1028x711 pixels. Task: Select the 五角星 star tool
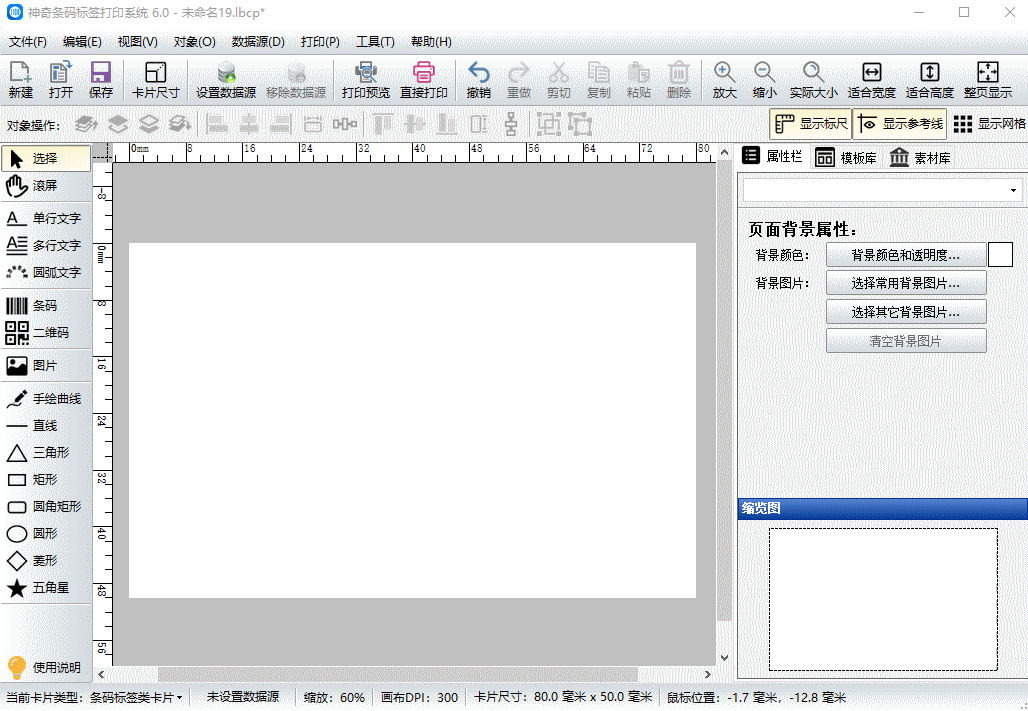46,588
